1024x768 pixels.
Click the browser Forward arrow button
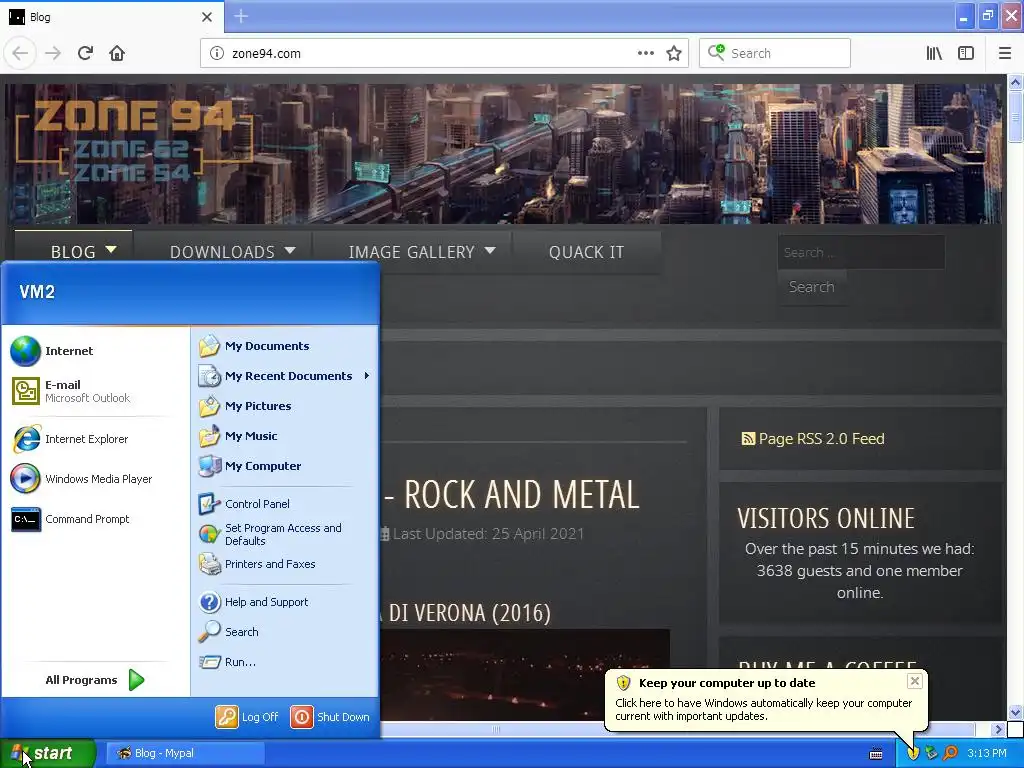click(53, 53)
